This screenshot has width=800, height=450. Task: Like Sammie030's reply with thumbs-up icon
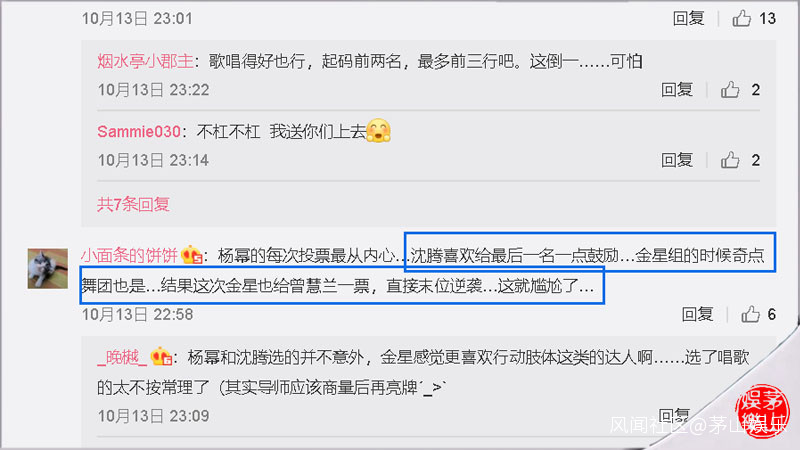point(730,160)
